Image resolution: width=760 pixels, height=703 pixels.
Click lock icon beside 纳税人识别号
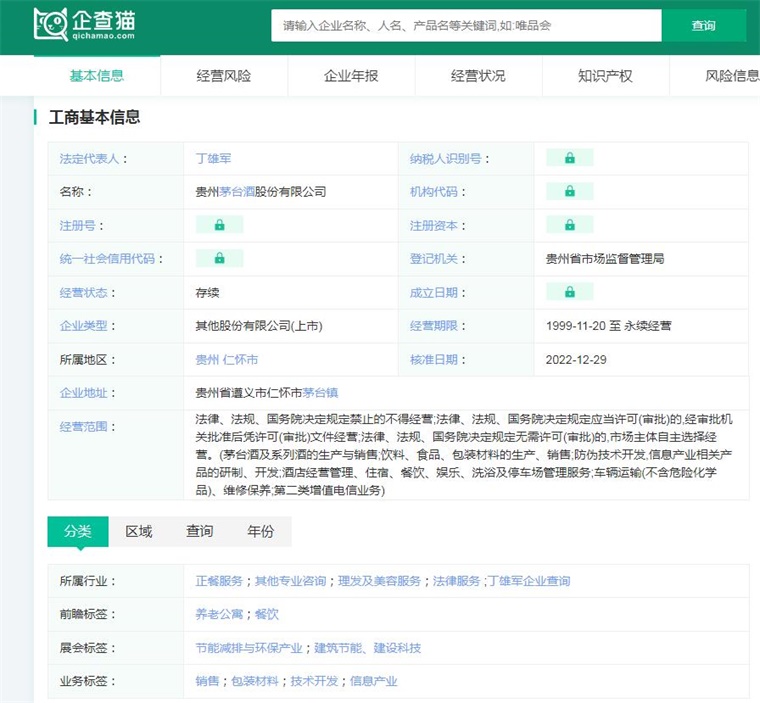(x=569, y=158)
